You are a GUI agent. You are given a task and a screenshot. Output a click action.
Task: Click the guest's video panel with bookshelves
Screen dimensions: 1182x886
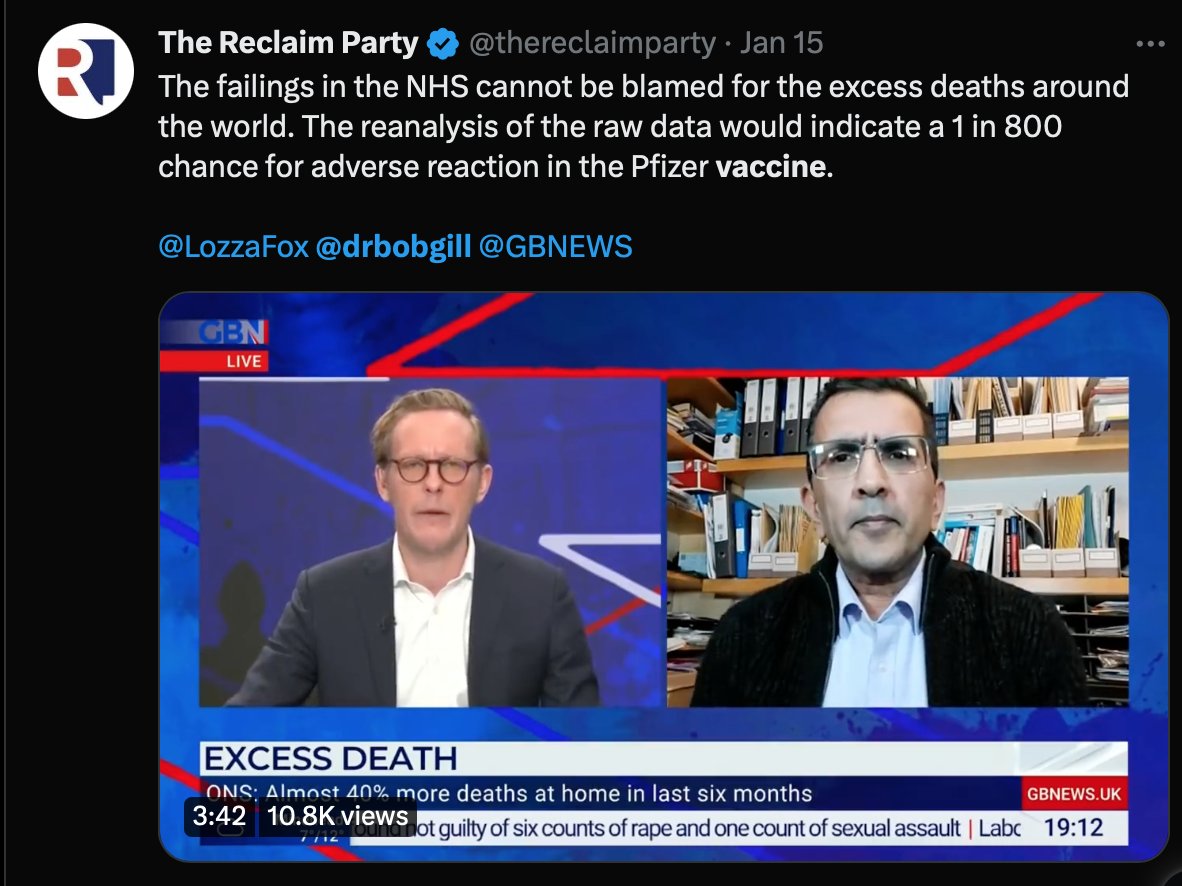898,542
